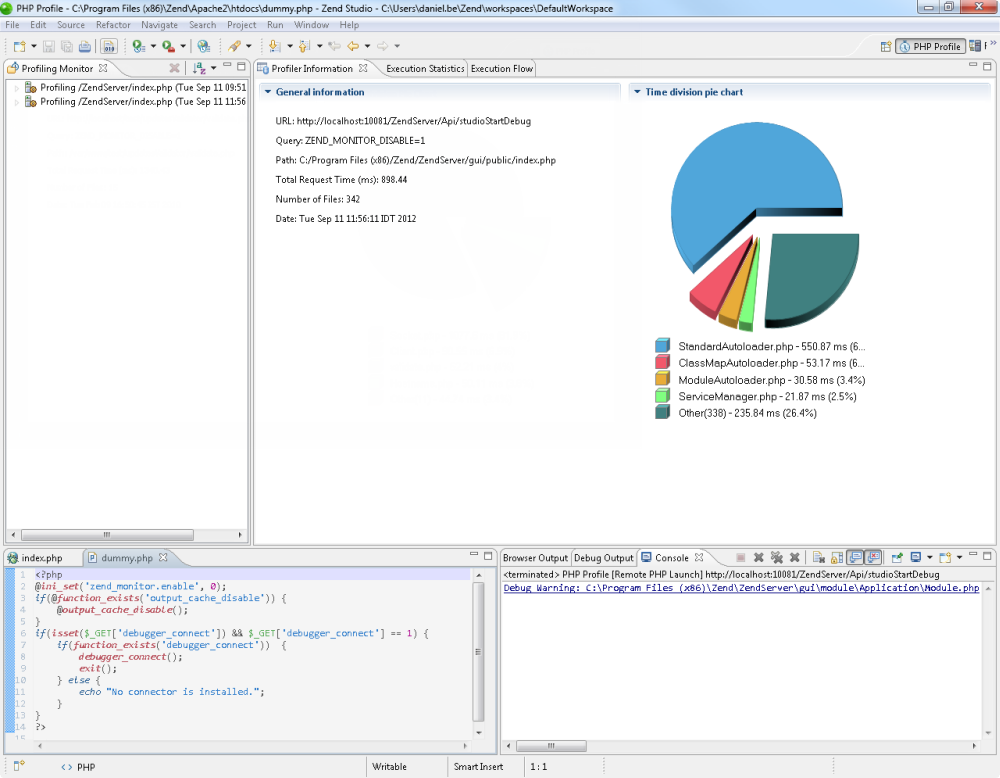The width and height of the screenshot is (1000, 778).
Task: Click the web browser globe toolbar icon
Action: (203, 46)
